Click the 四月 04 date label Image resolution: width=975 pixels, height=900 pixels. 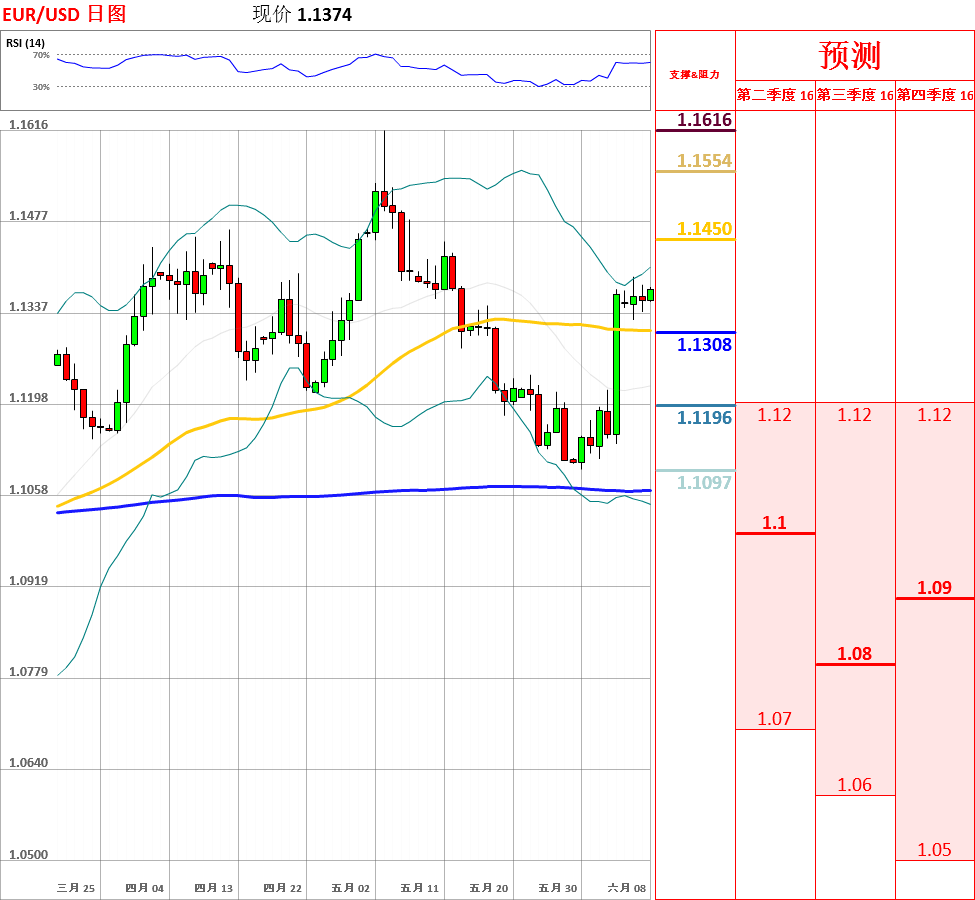(x=144, y=888)
